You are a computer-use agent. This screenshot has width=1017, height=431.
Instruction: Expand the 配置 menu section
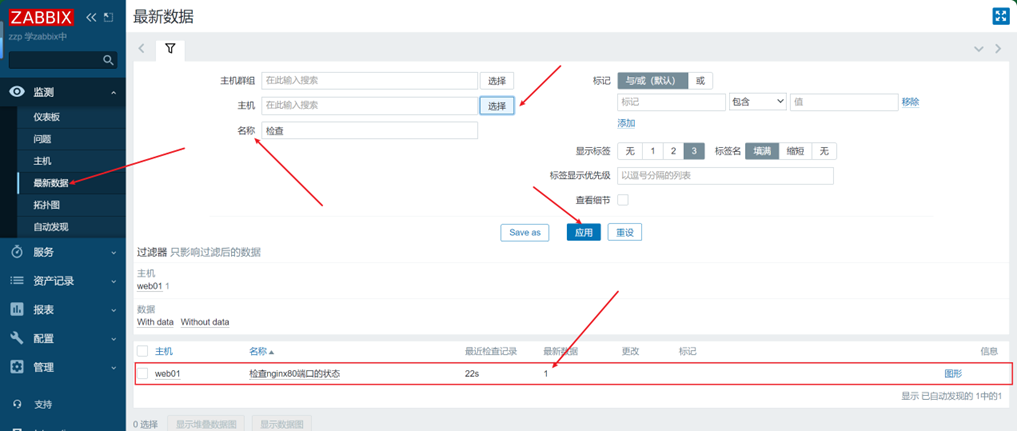(x=114, y=338)
